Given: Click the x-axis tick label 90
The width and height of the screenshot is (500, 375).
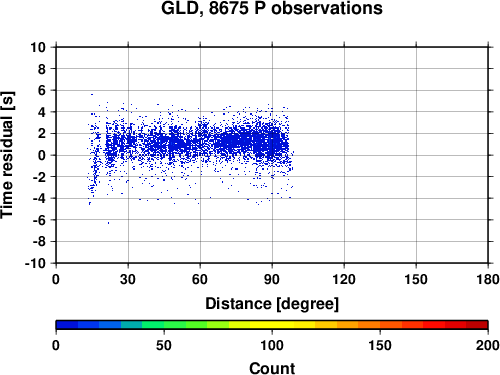Looking at the screenshot, I should click(x=272, y=279).
